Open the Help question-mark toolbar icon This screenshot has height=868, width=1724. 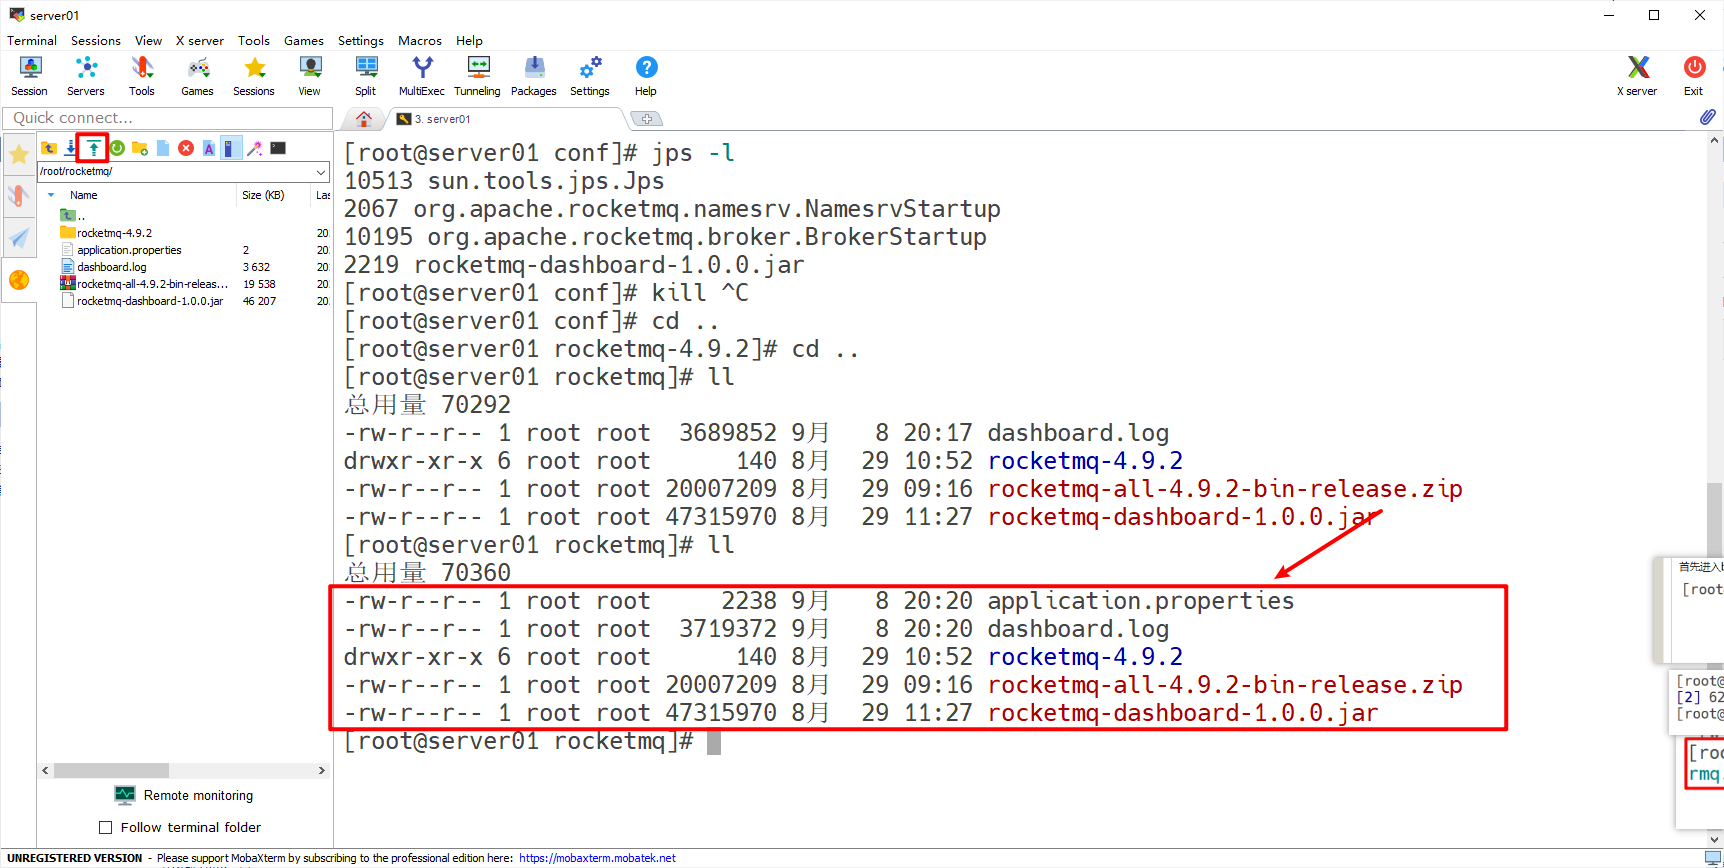tap(646, 76)
